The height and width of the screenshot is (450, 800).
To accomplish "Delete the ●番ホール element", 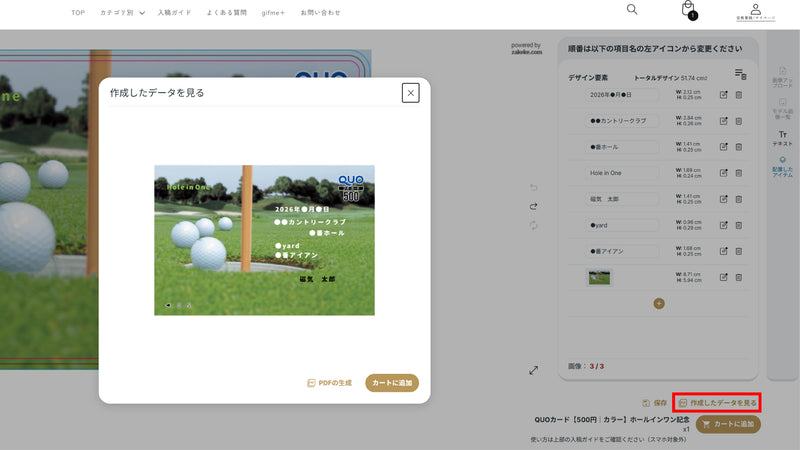I will tap(738, 147).
